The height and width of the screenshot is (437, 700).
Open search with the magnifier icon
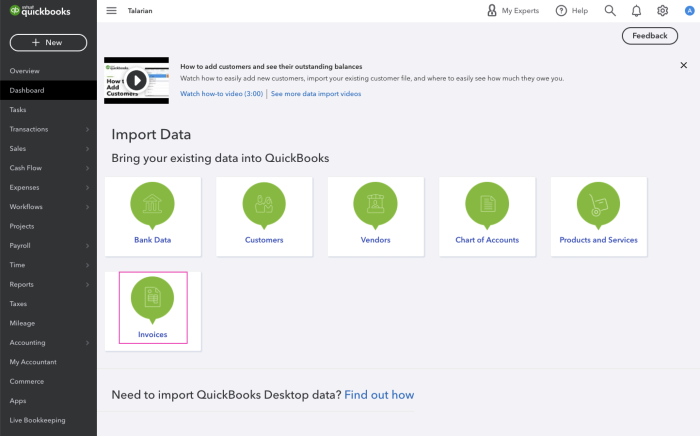click(610, 10)
